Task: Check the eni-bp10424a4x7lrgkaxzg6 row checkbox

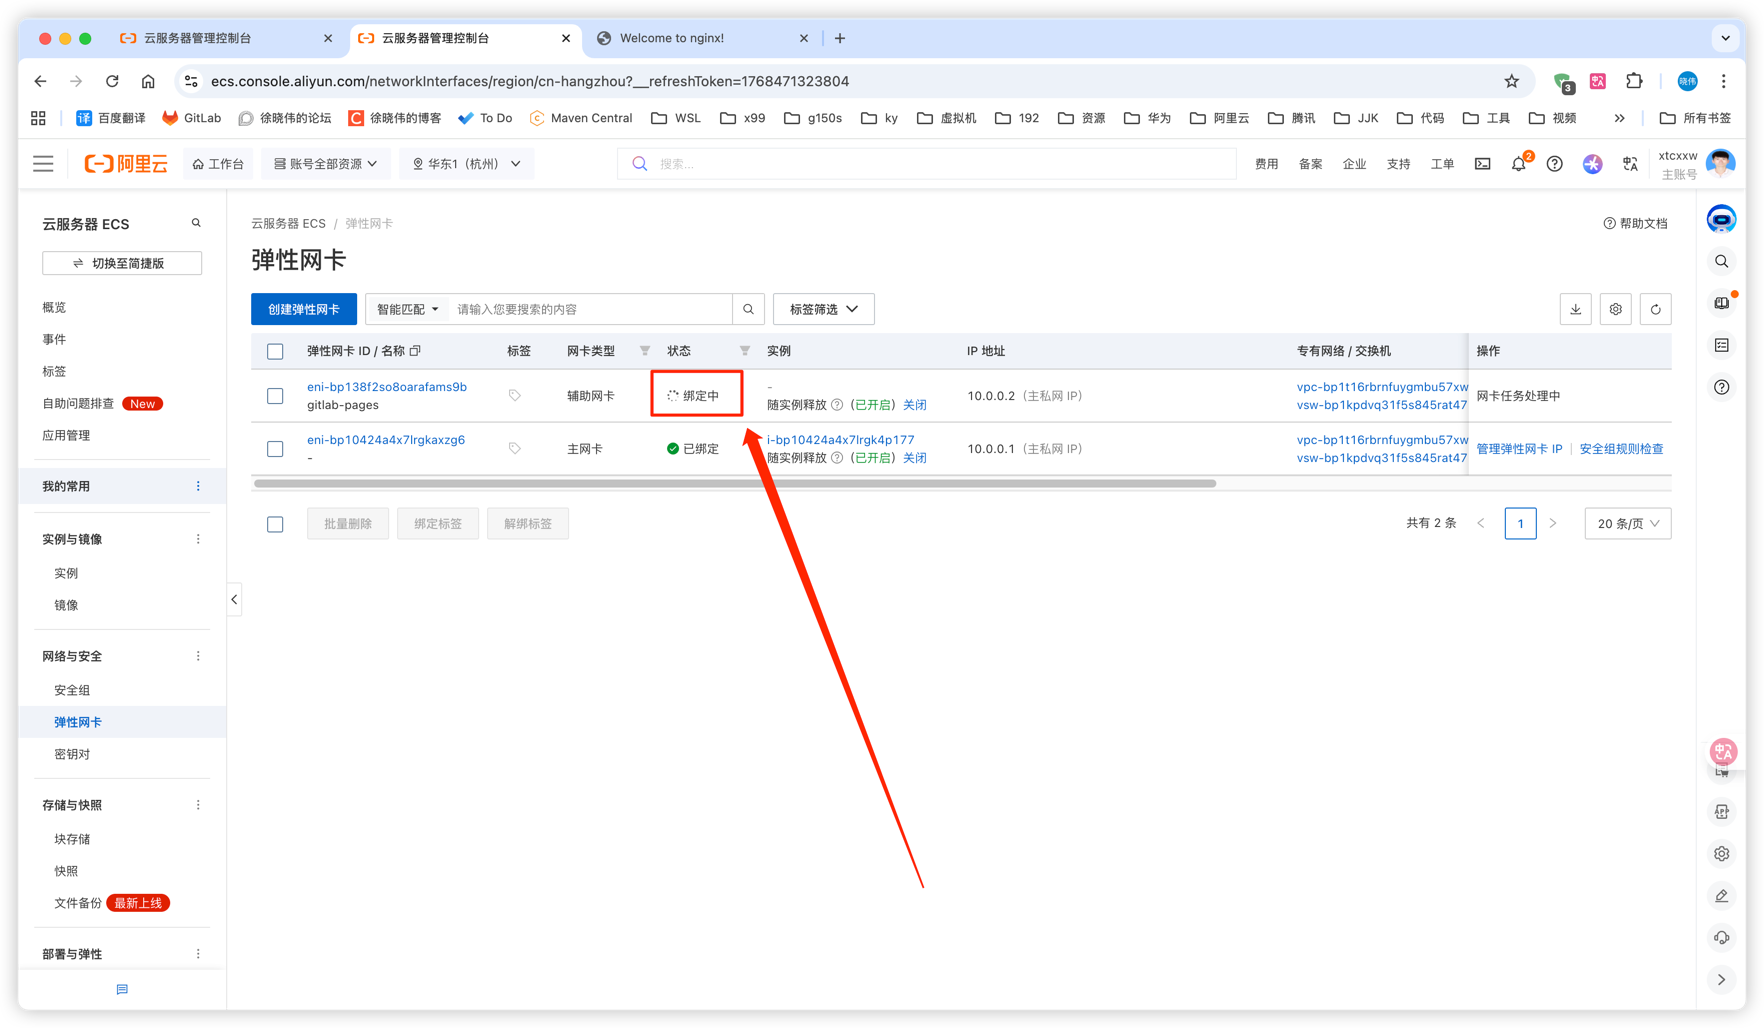Action: [x=275, y=449]
